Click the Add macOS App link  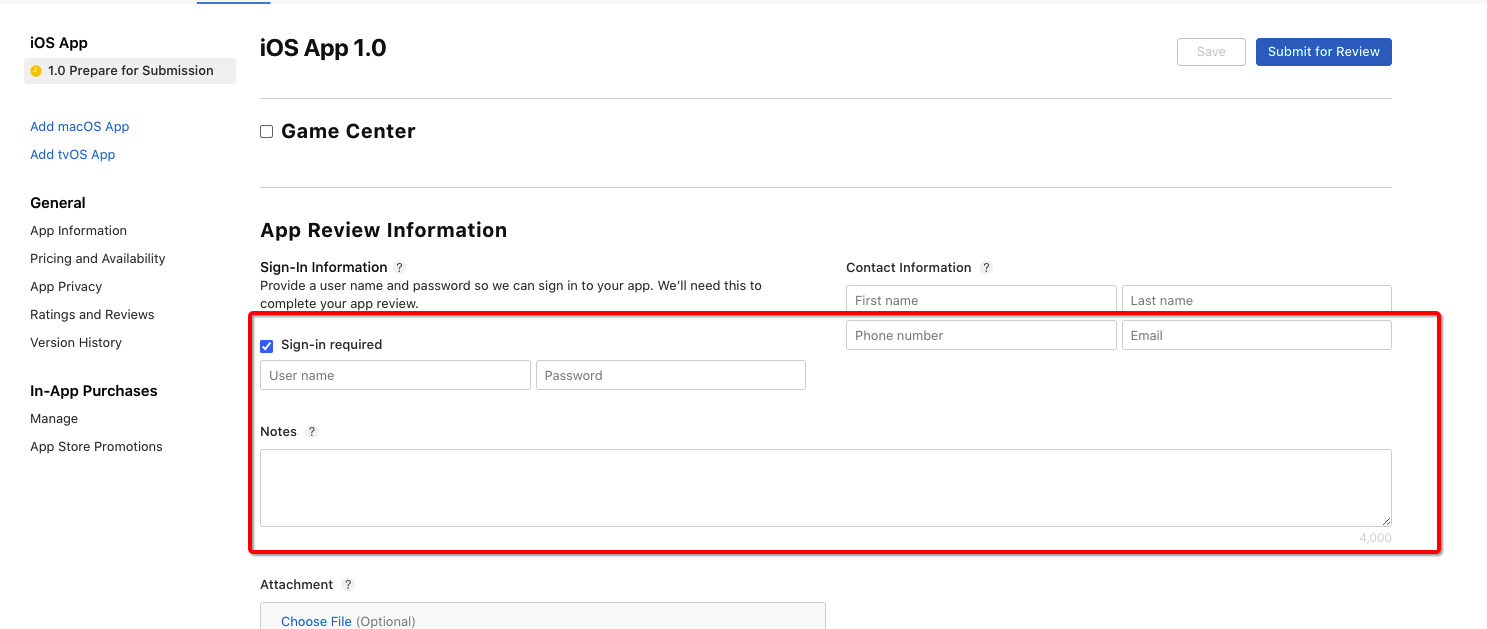pyautogui.click(x=79, y=127)
